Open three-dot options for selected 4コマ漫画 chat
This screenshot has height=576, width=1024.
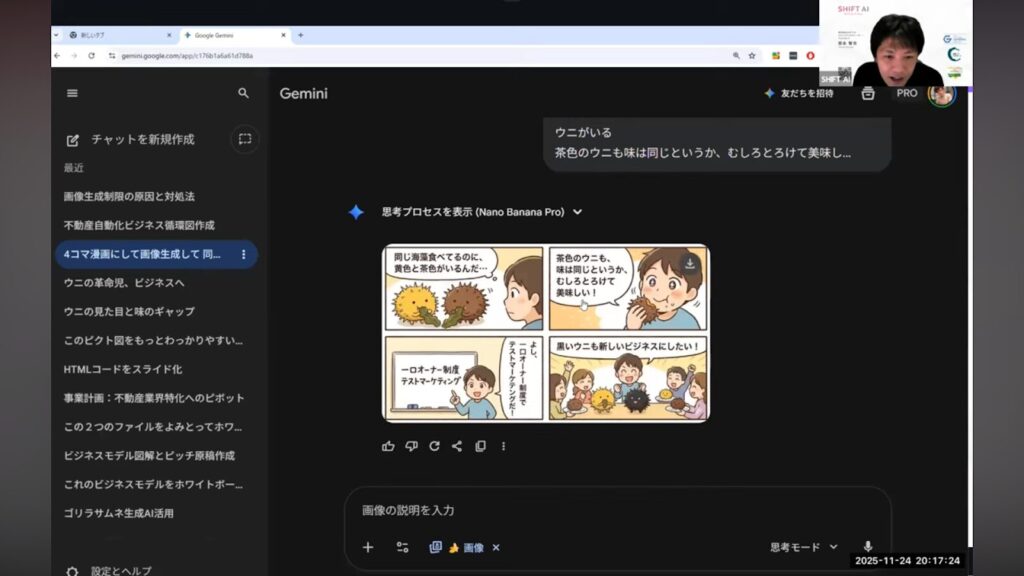(243, 254)
